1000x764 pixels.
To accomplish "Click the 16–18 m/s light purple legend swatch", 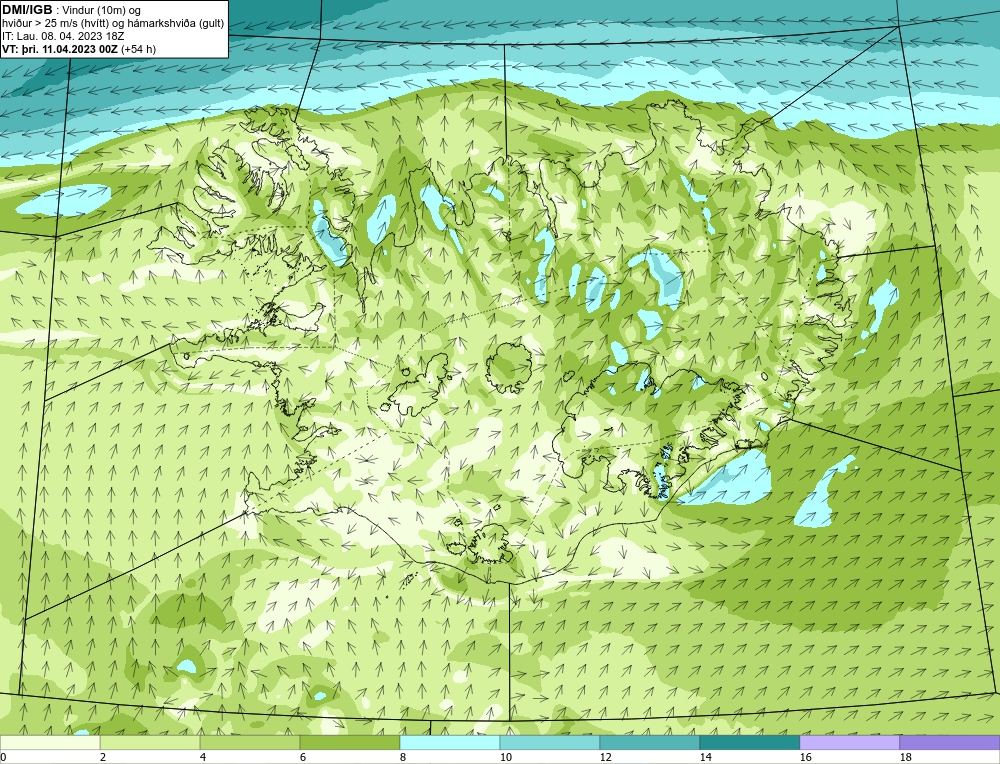I will (x=849, y=742).
